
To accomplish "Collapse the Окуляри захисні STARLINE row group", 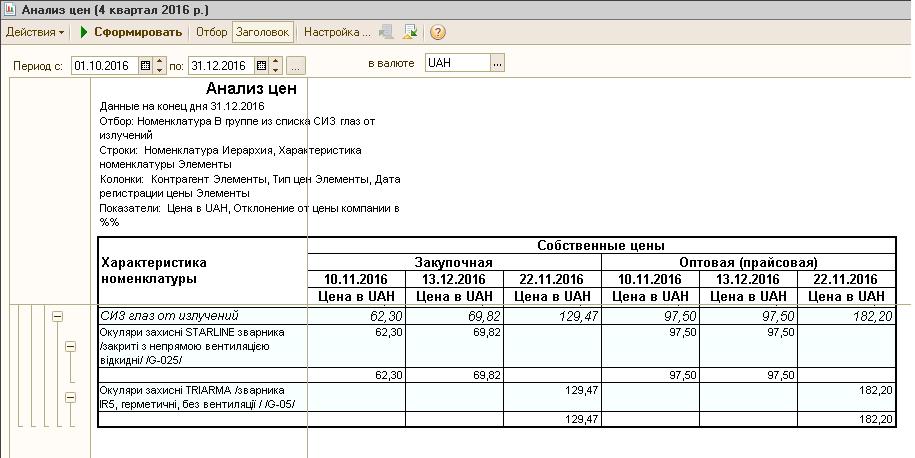I will point(70,347).
